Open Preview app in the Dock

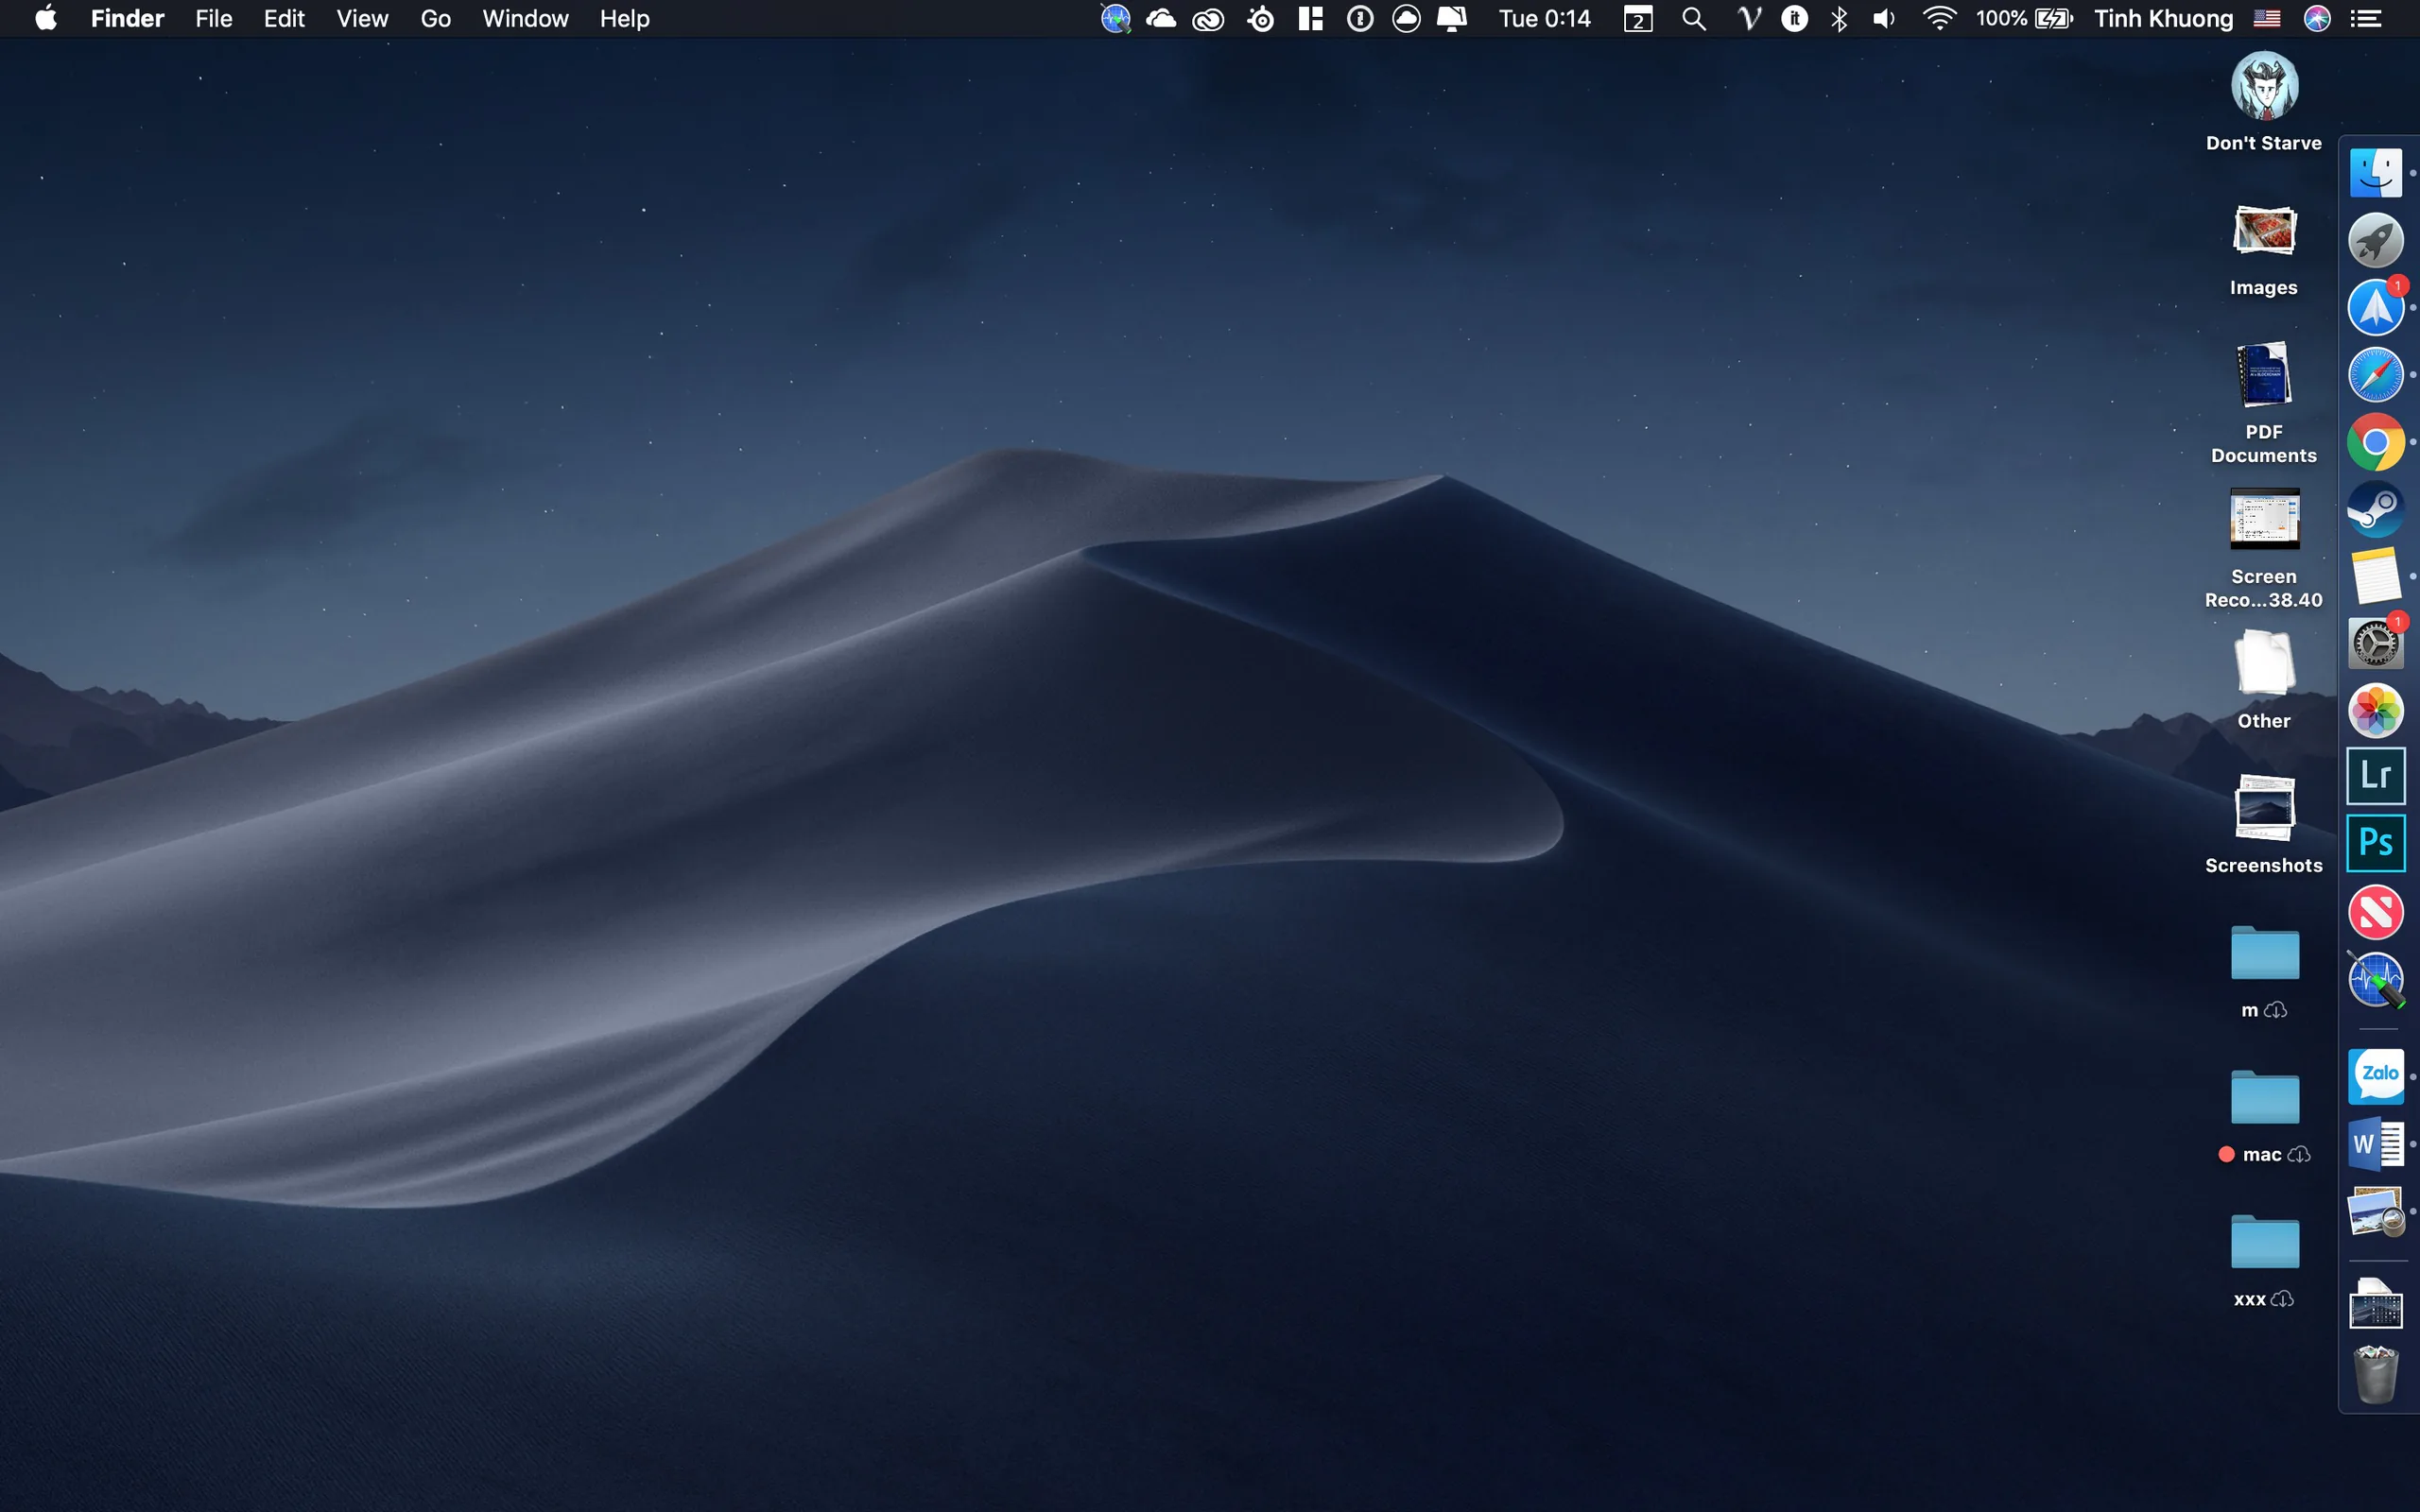click(x=2375, y=1211)
